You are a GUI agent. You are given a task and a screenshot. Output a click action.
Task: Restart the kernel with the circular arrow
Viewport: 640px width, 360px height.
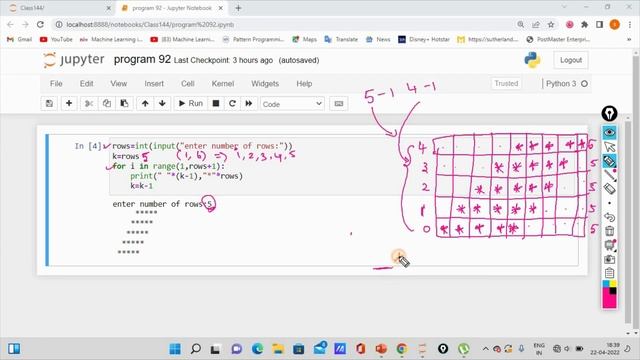[232, 104]
